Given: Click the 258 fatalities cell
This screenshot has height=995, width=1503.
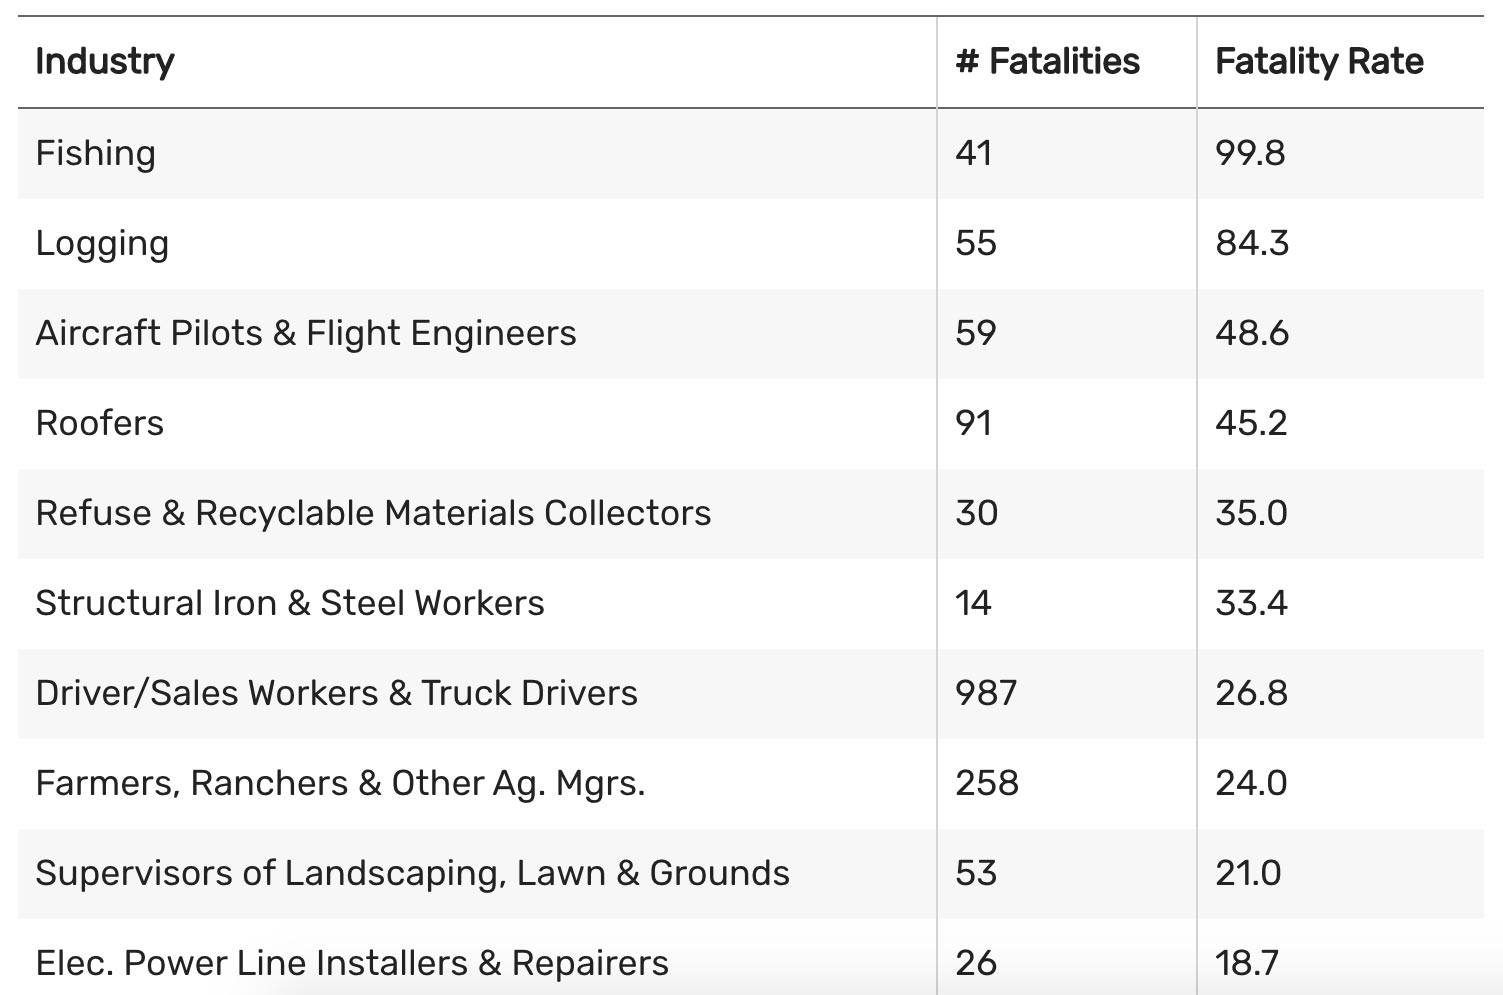Looking at the screenshot, I should click(x=987, y=783).
